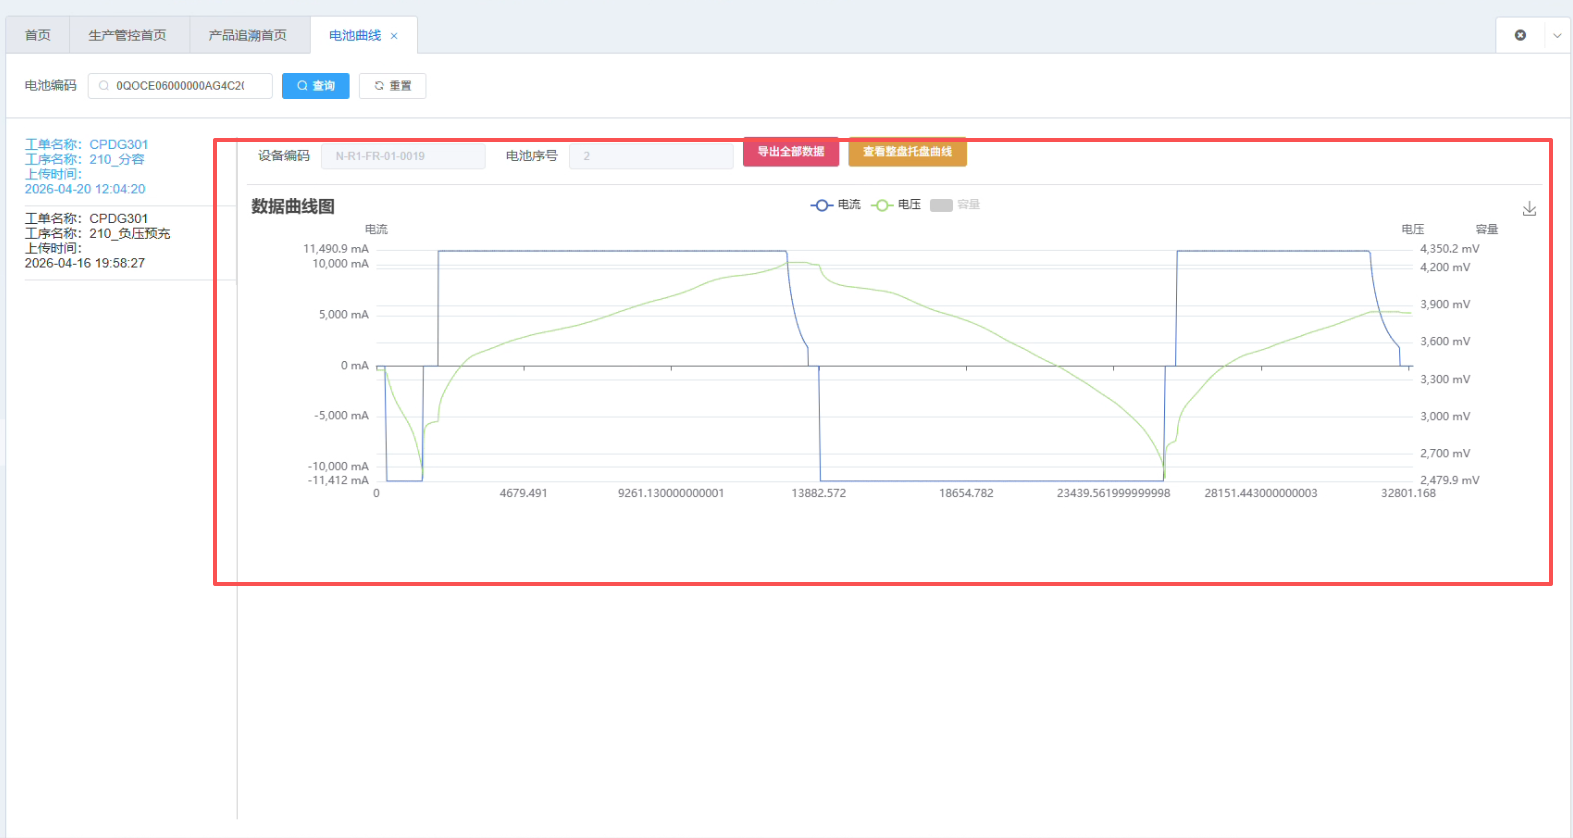Image resolution: width=1573 pixels, height=838 pixels.
Task: Export all data with 导出全部数据
Action: click(791, 152)
